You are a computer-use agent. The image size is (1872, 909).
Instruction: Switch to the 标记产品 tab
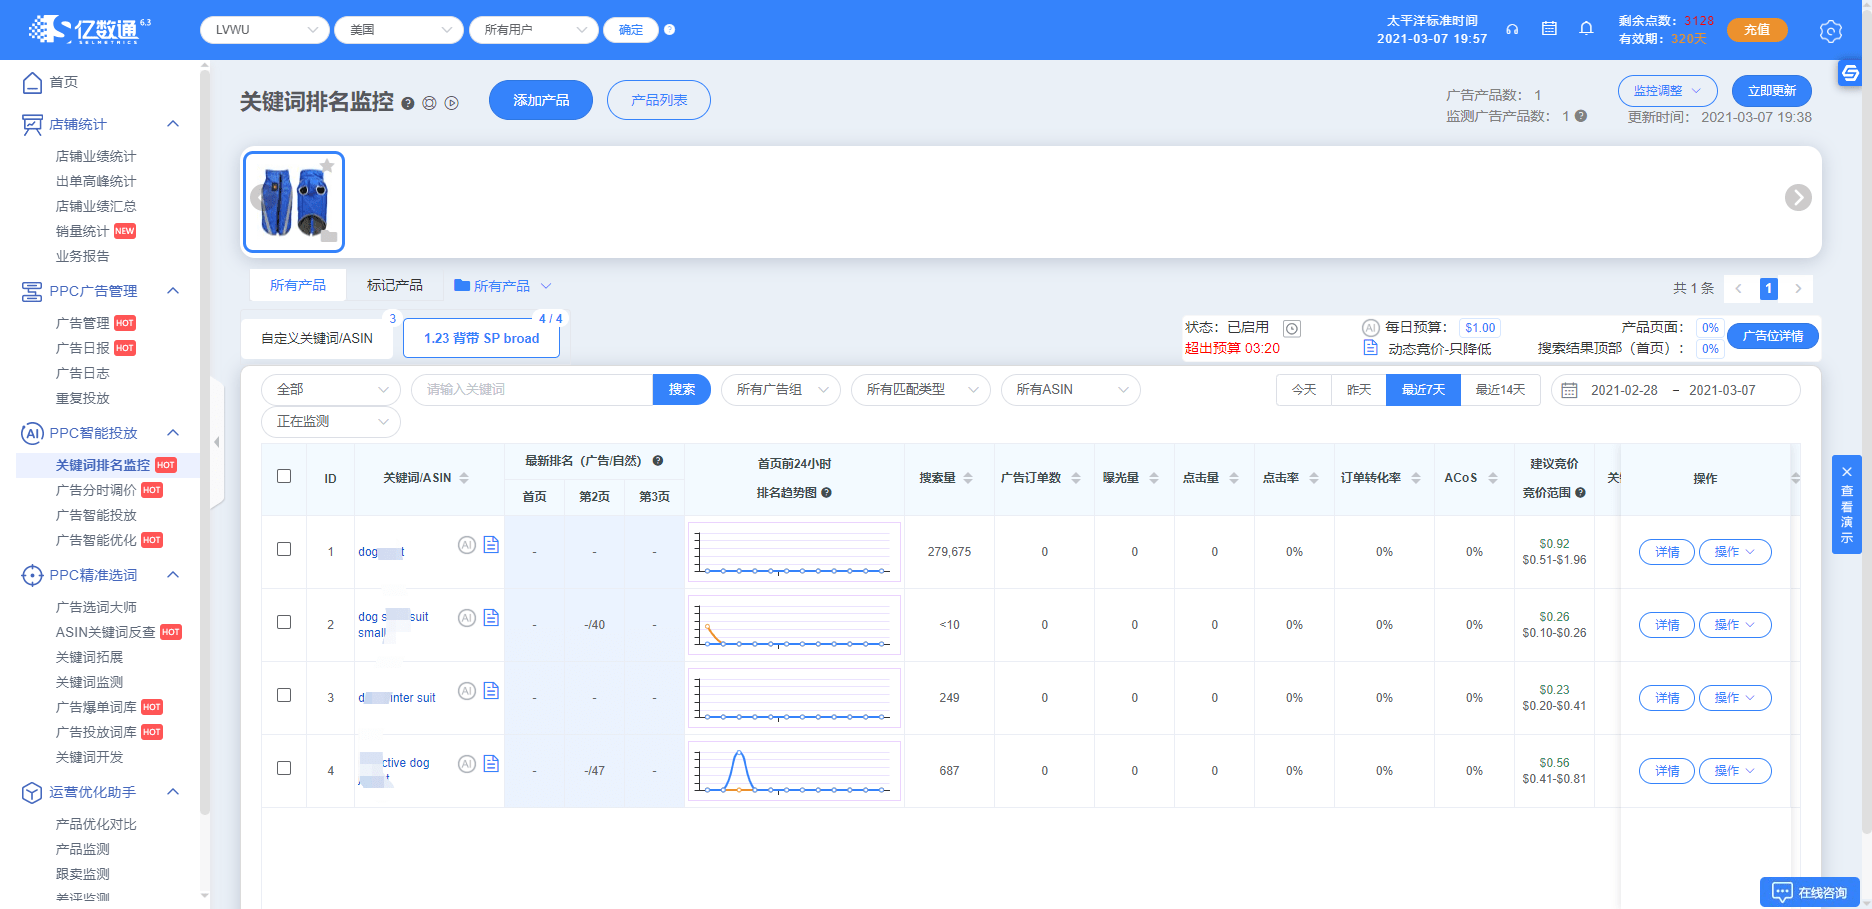click(394, 285)
